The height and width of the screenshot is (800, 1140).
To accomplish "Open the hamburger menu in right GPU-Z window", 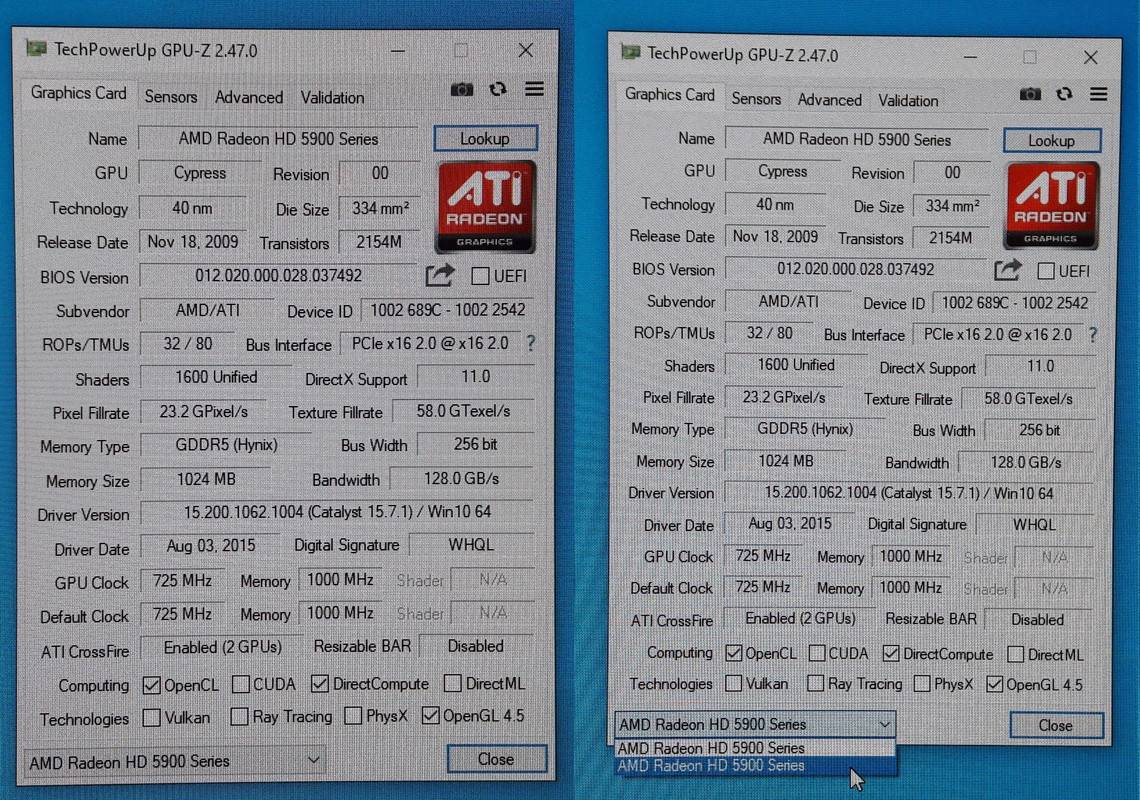I will pos(1099,94).
